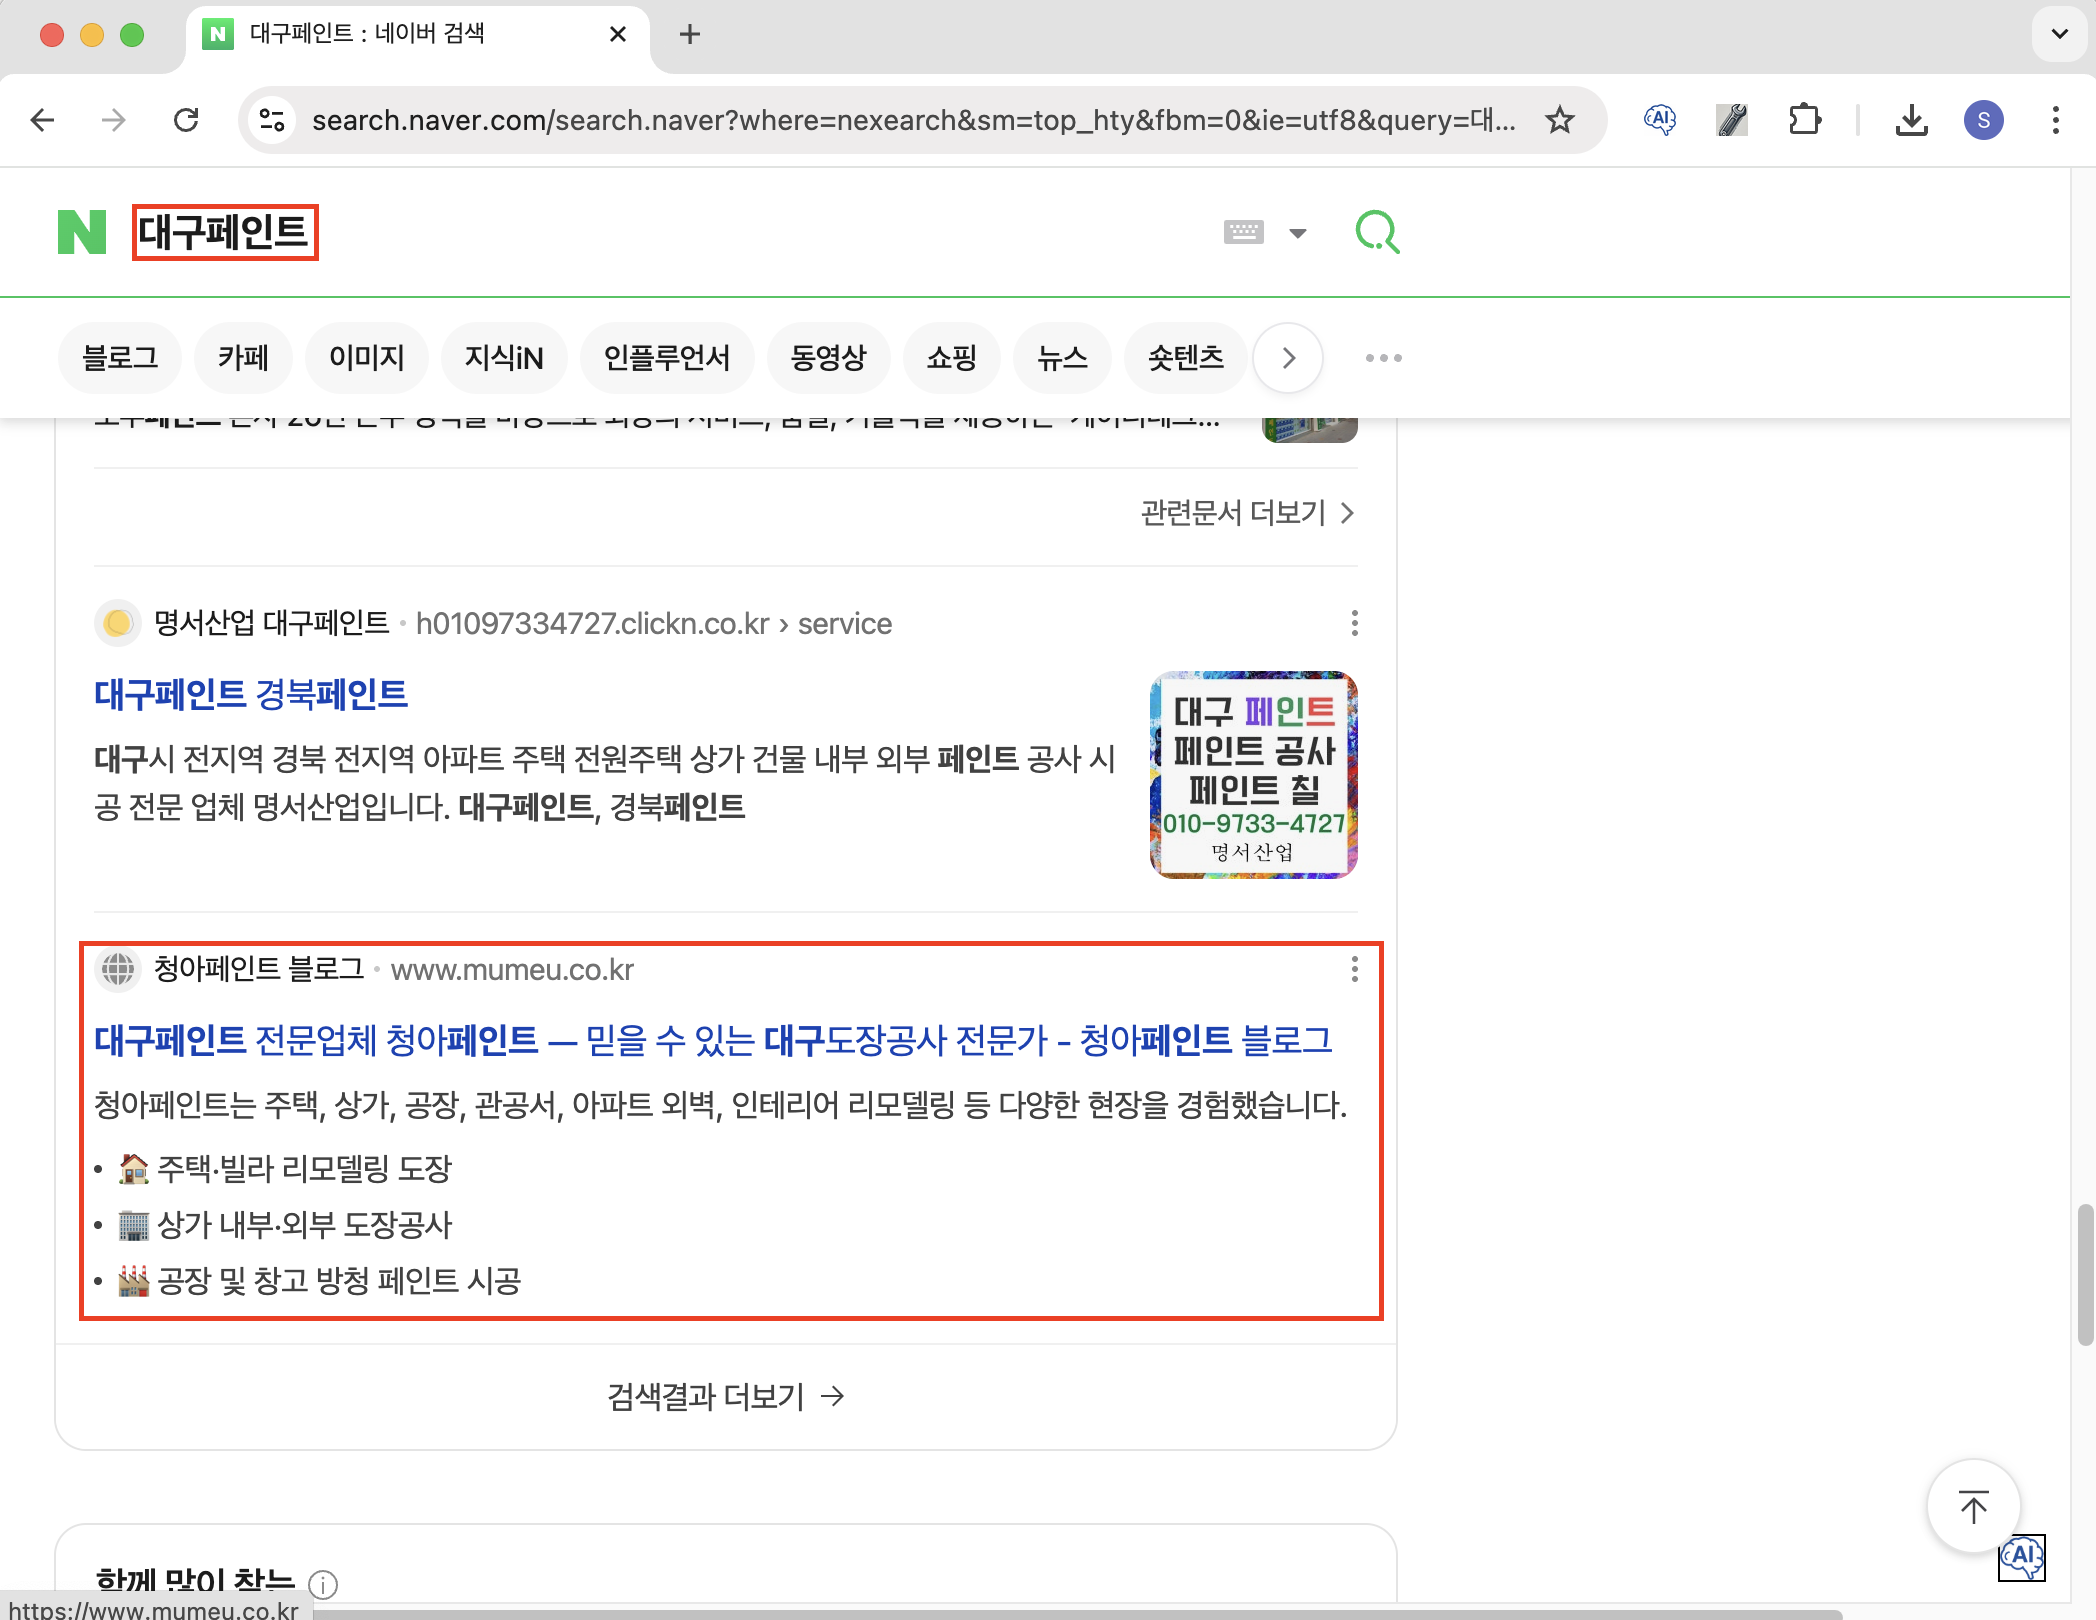Viewport: 2096px width, 1620px height.
Task: Click the 대구페인트 search input field
Action: (224, 232)
